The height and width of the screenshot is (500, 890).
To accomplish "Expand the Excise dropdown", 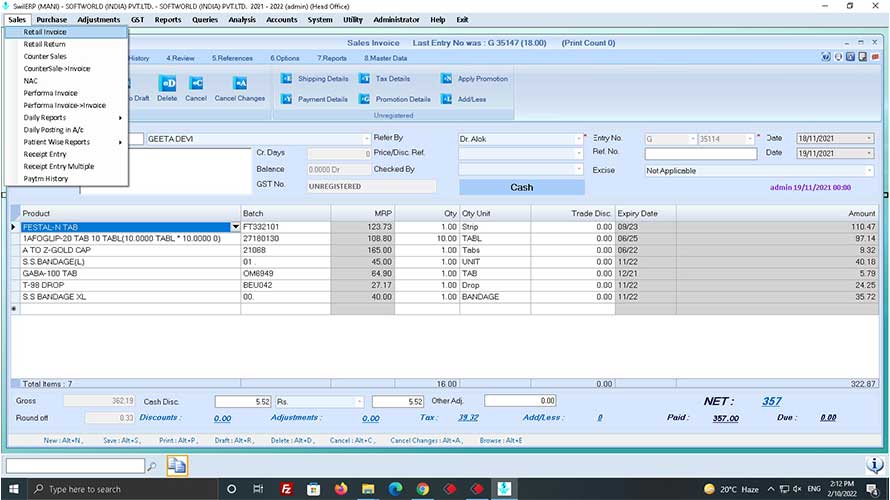I will click(x=867, y=171).
